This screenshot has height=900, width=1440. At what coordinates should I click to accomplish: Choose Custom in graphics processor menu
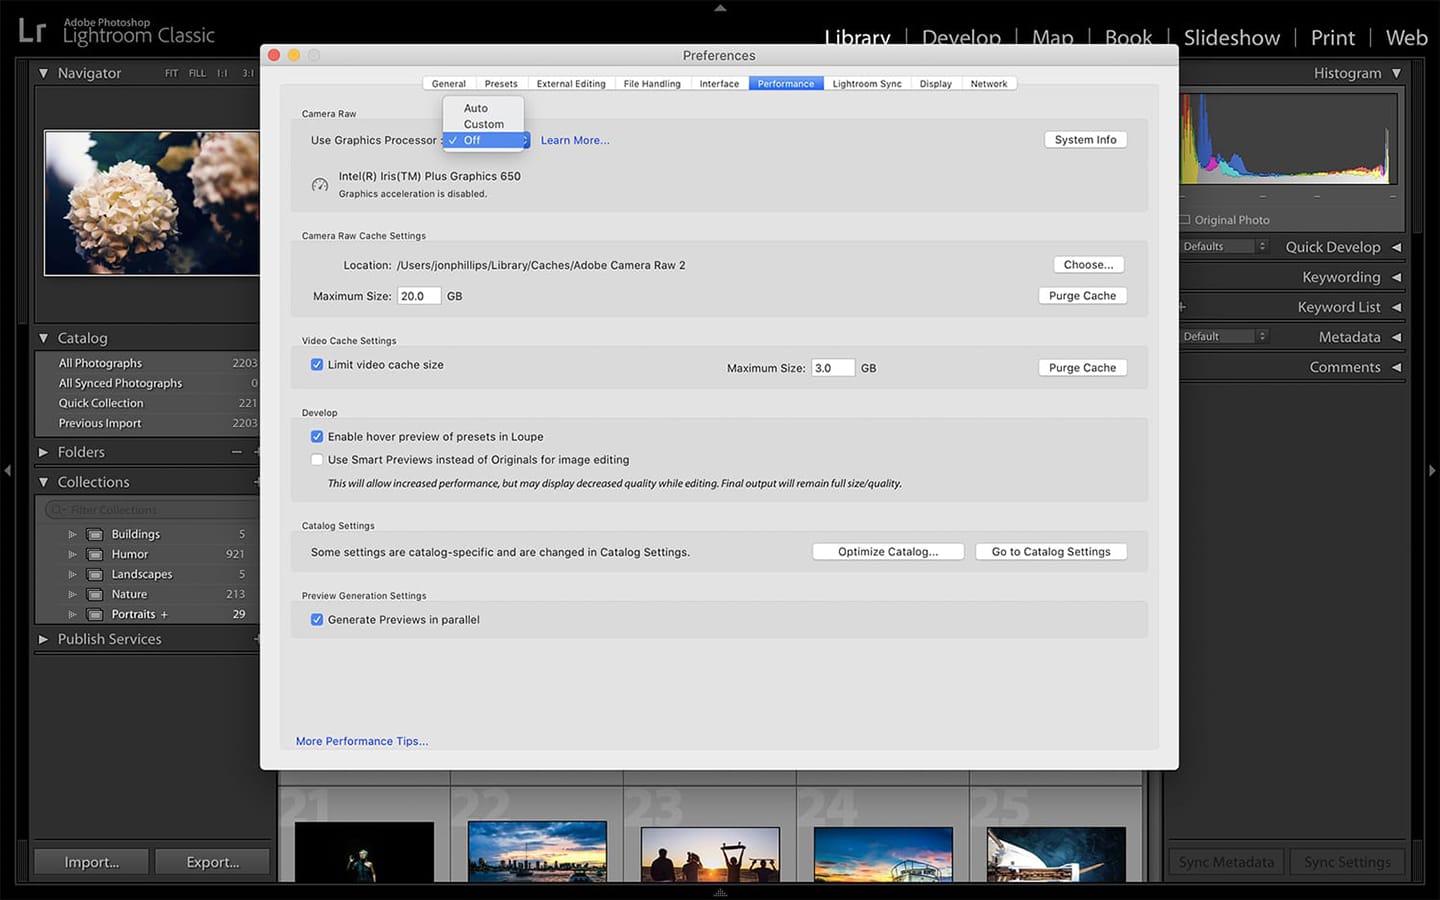click(484, 124)
